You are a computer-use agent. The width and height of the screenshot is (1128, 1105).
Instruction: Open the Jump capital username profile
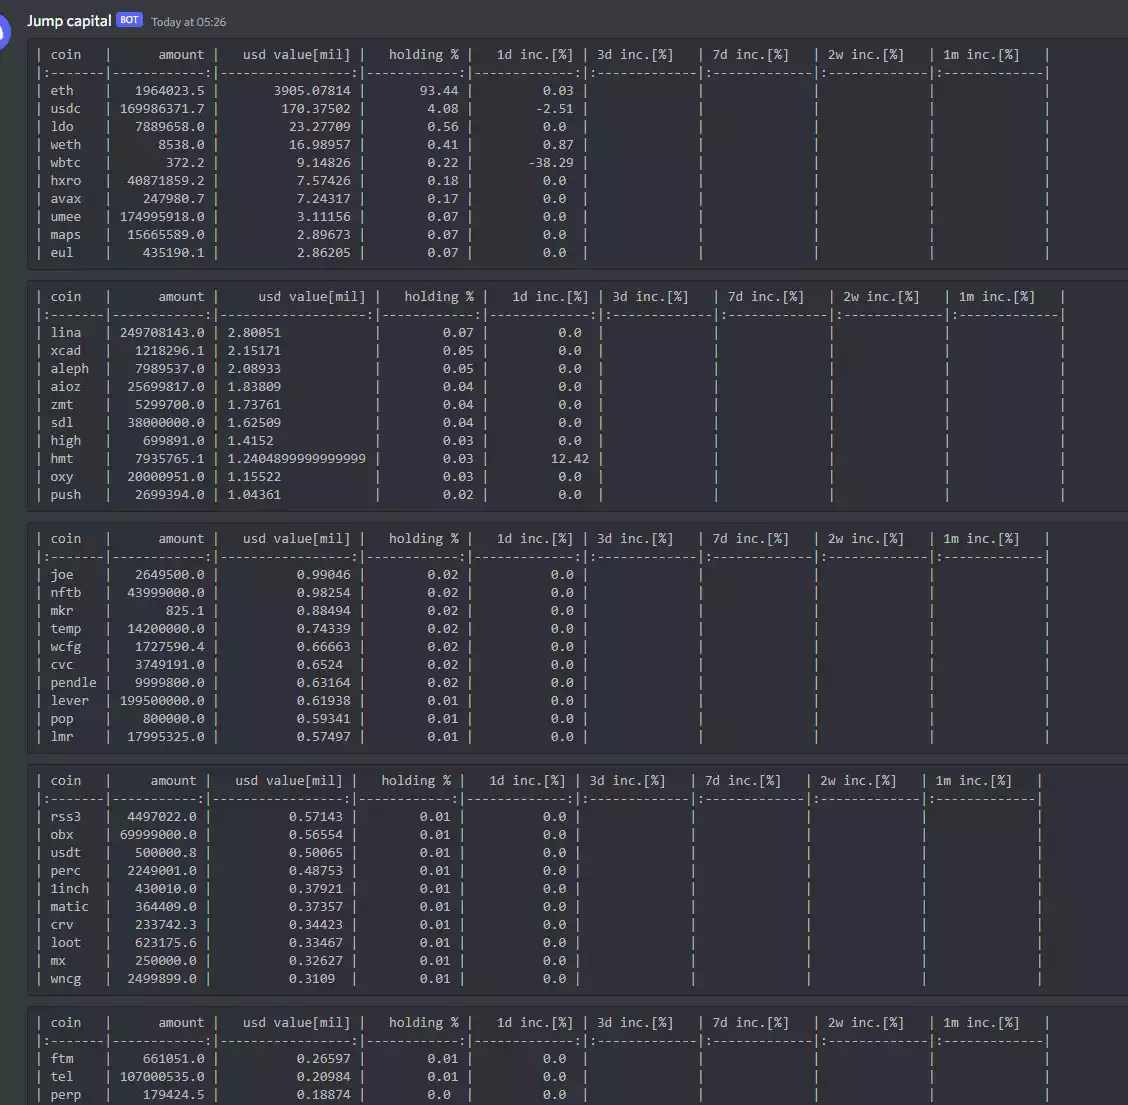(69, 21)
